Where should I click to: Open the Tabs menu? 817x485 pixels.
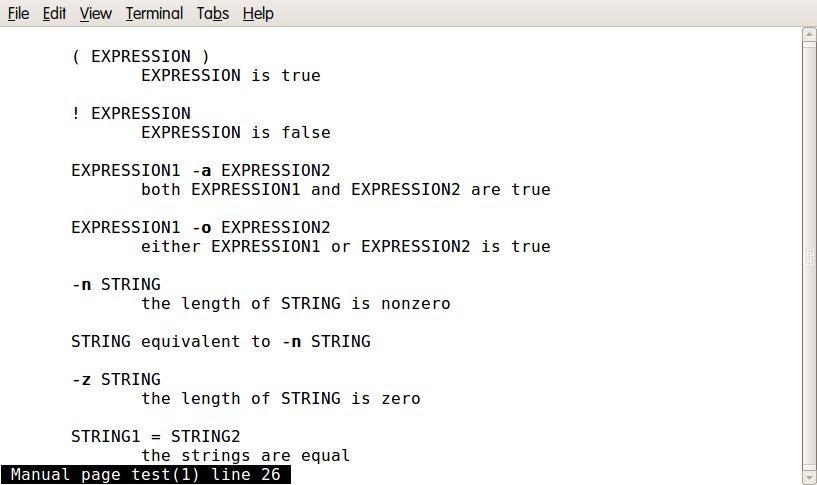213,13
